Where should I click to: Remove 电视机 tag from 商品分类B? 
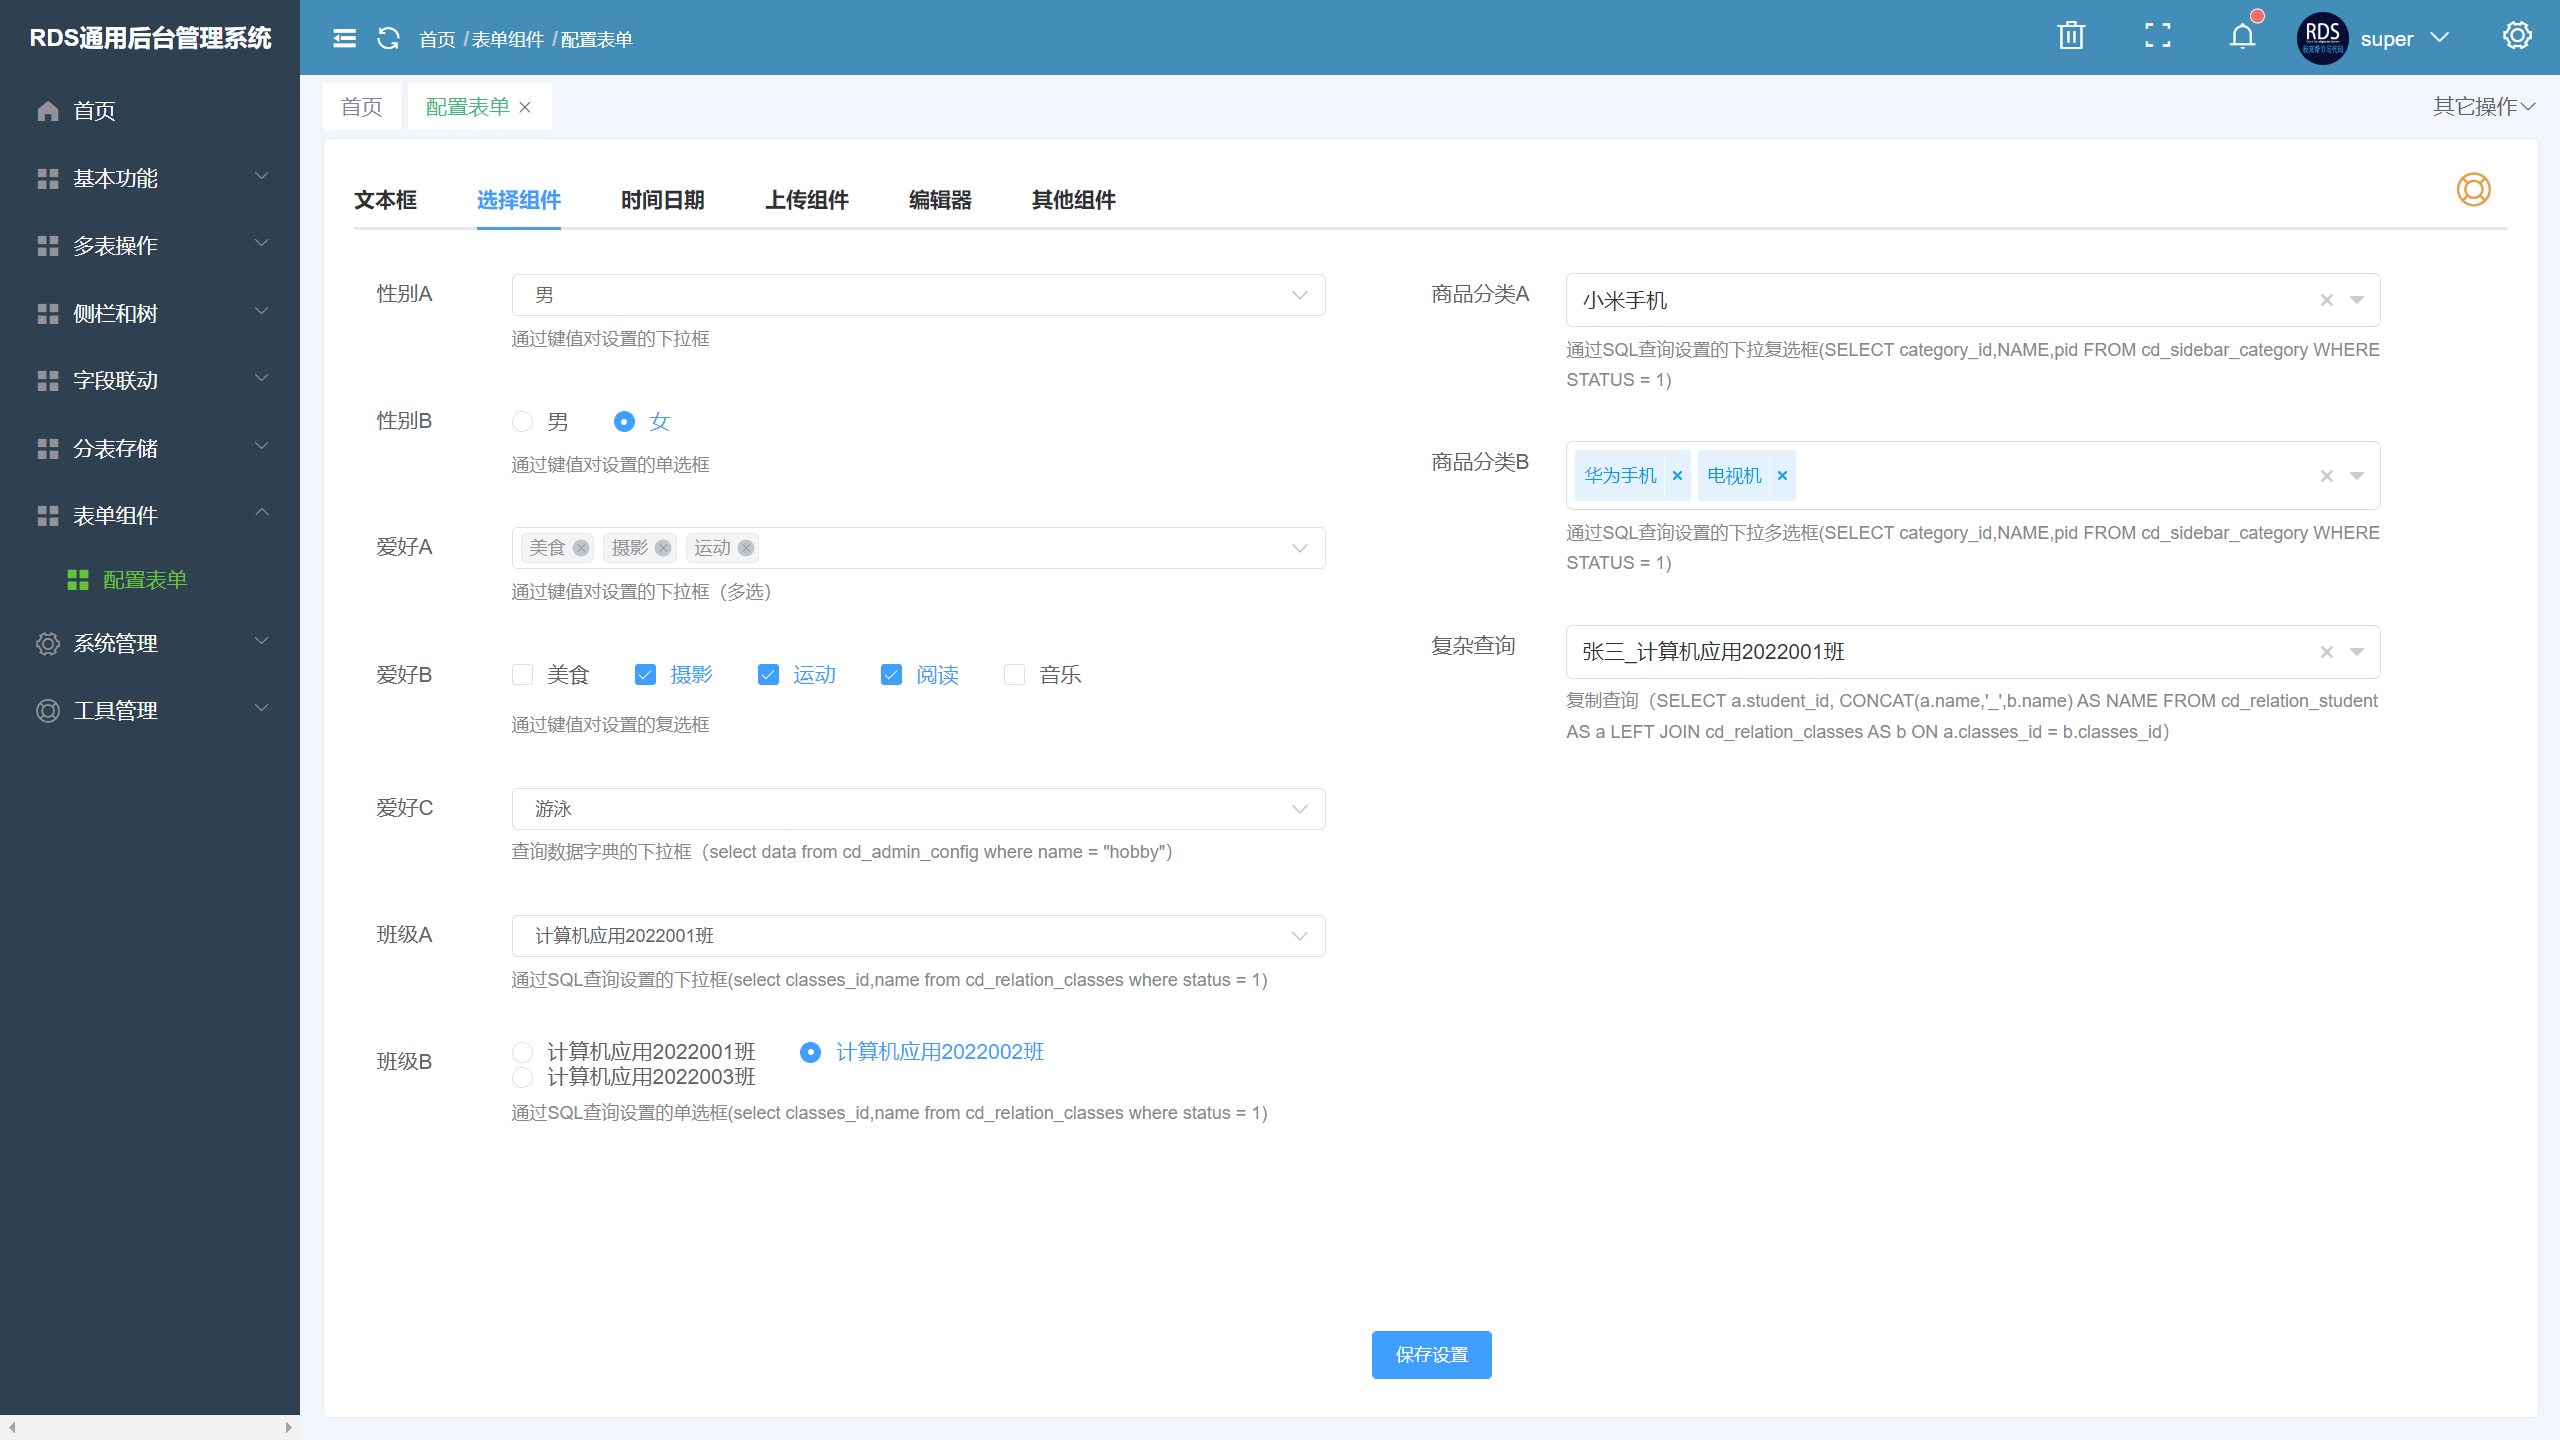[1781, 476]
